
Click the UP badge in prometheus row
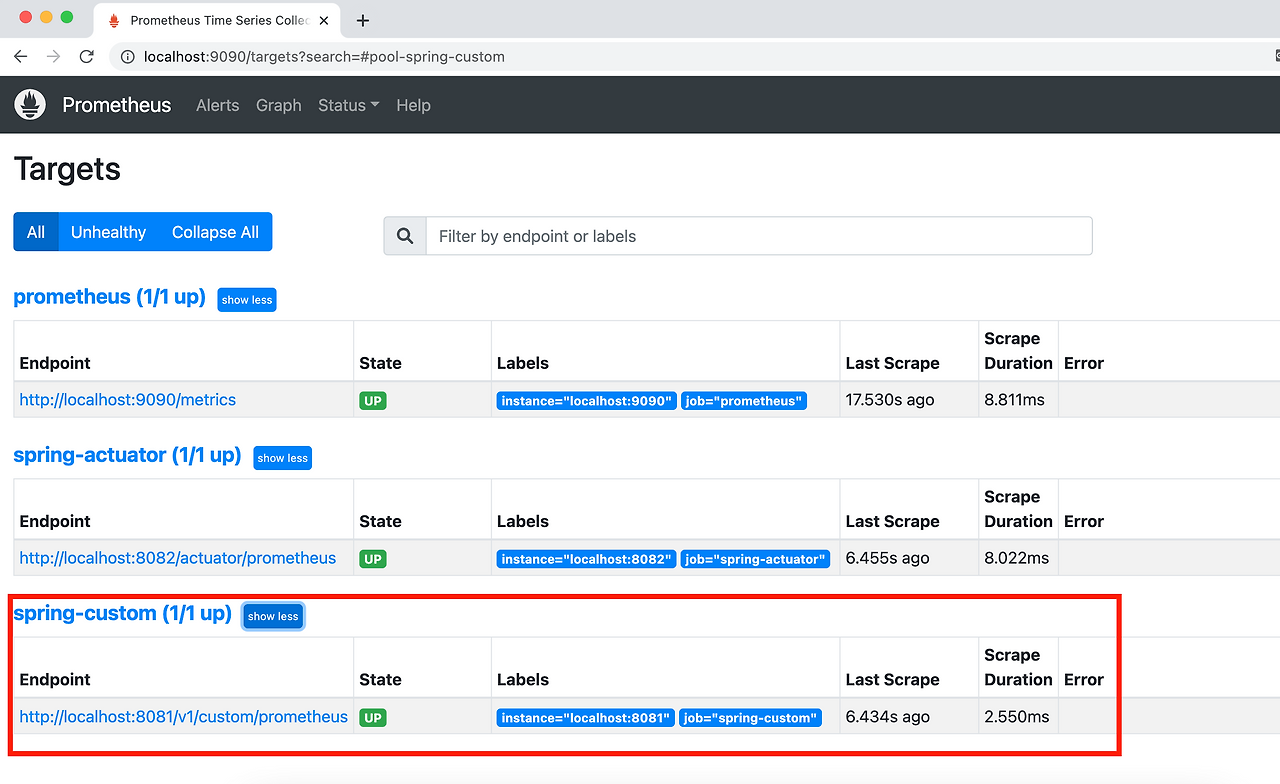pos(373,401)
